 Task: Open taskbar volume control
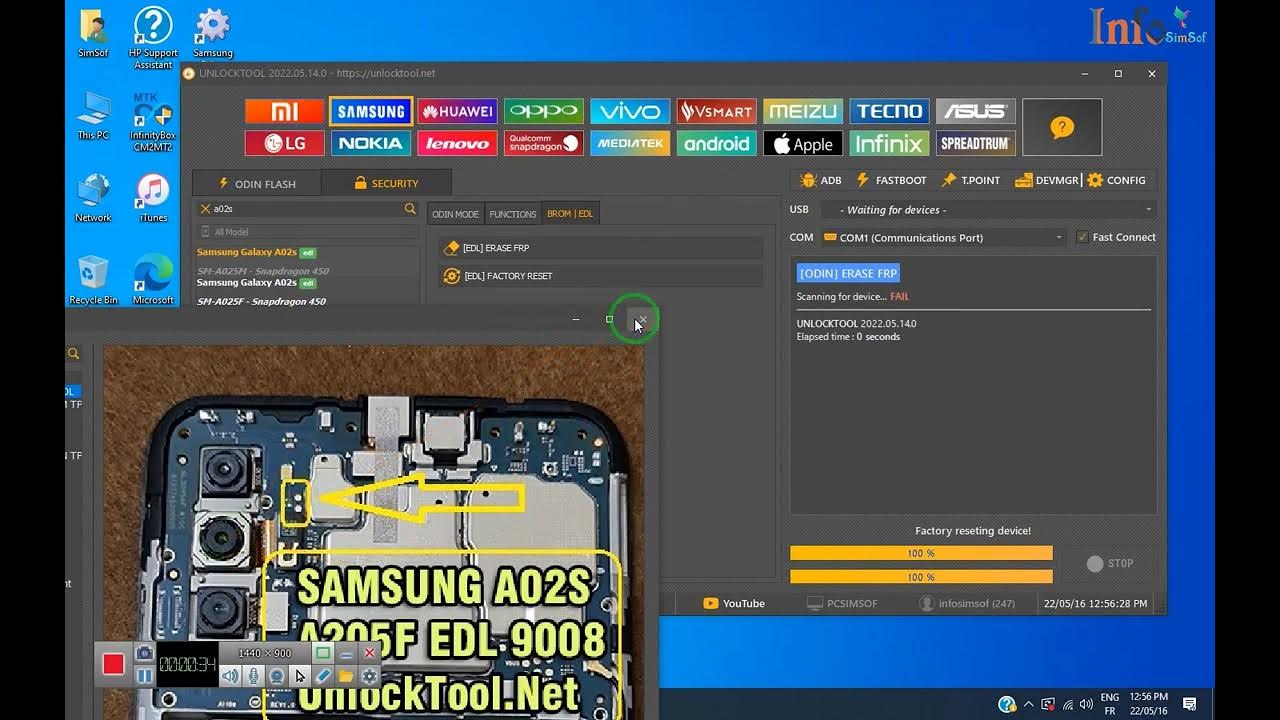[1086, 704]
